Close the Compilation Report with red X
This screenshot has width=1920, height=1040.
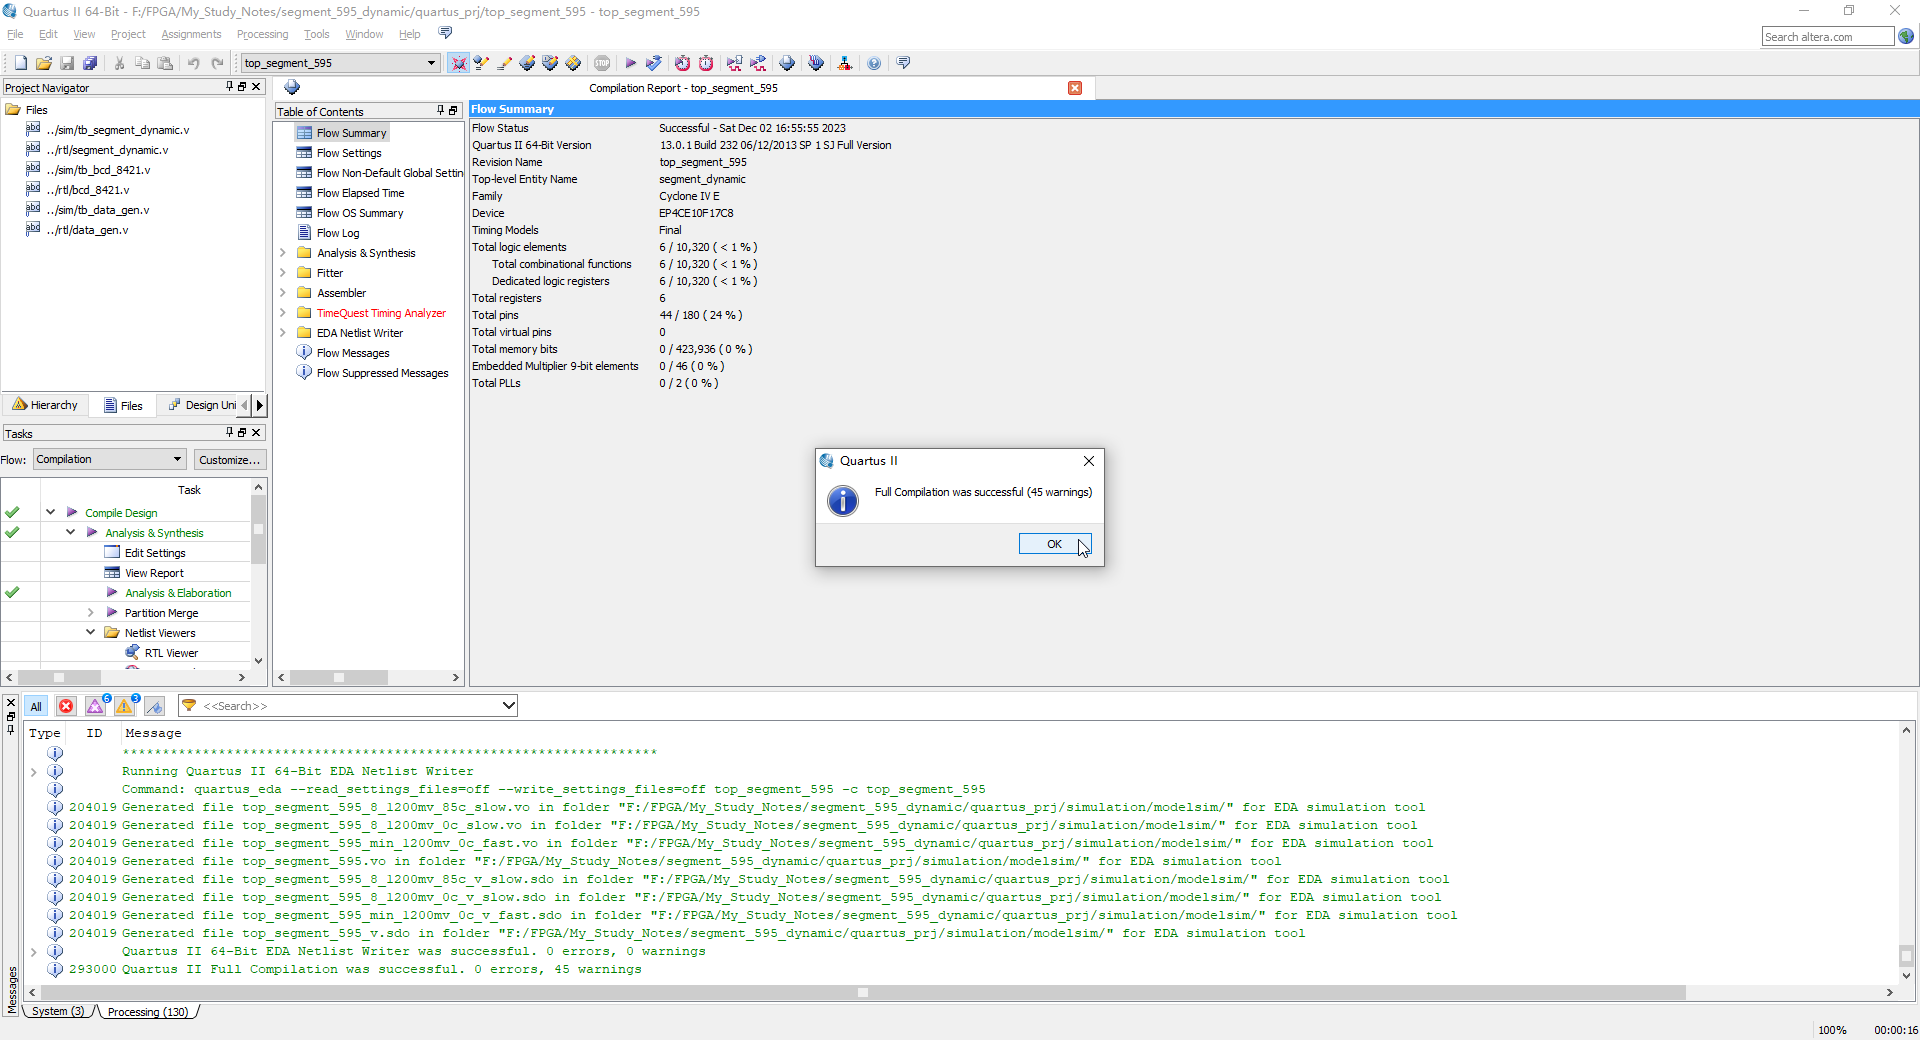tap(1075, 88)
